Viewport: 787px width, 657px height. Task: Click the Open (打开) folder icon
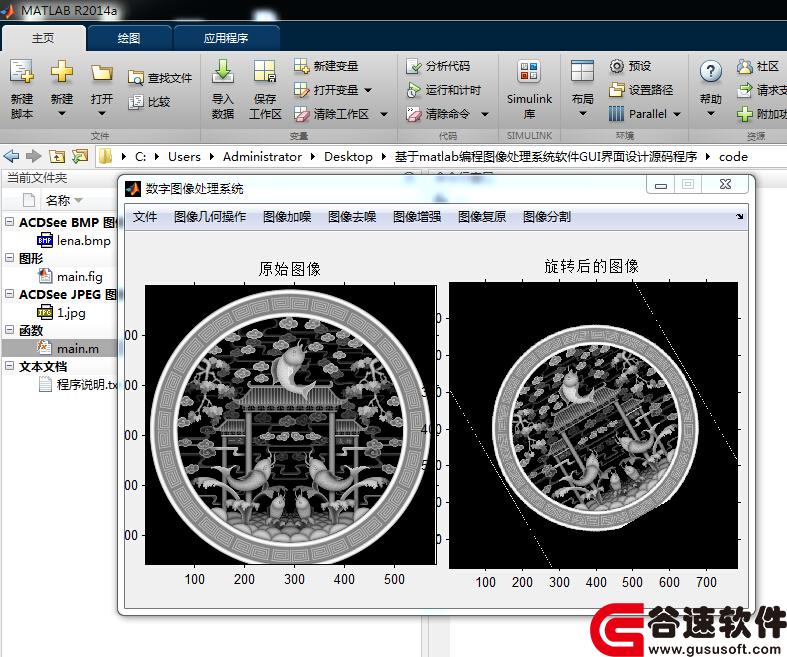pos(101,73)
